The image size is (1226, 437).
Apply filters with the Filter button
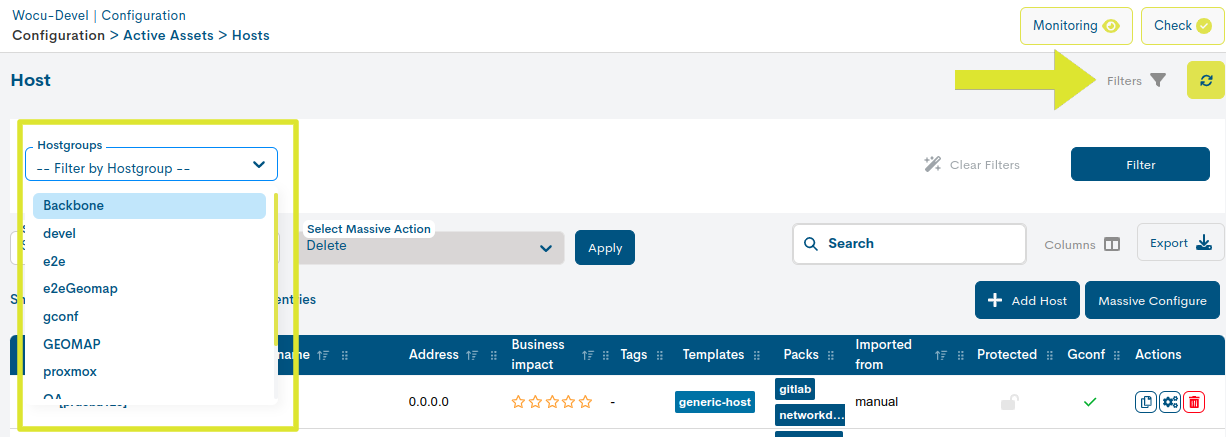[1140, 165]
